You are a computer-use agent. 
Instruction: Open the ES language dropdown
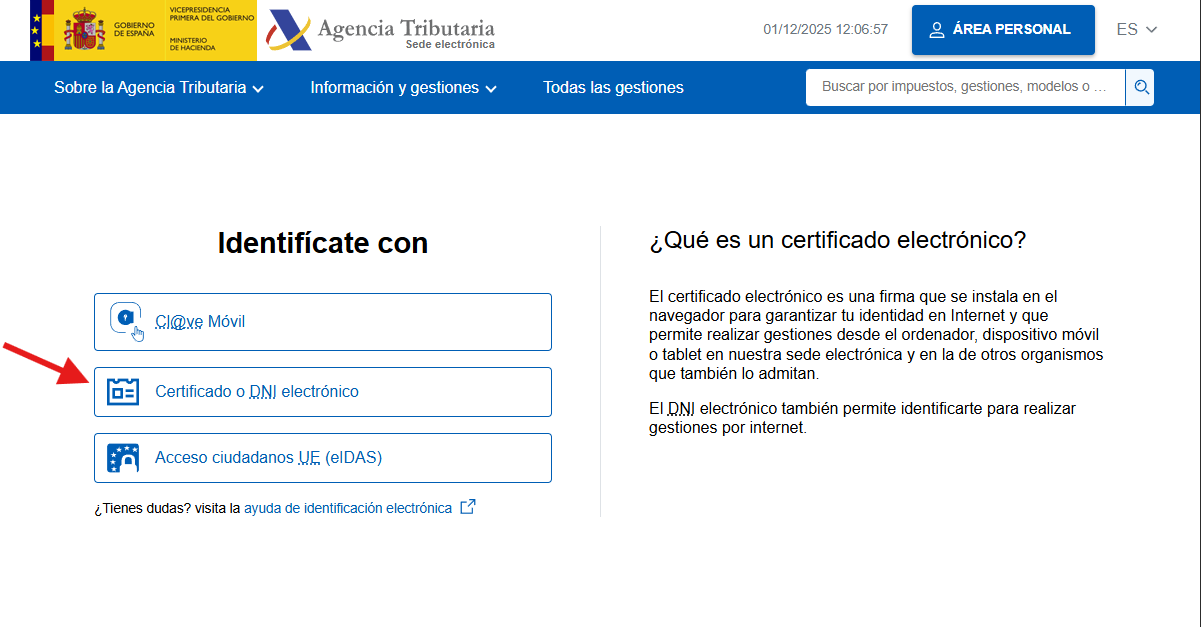pyautogui.click(x=1135, y=30)
